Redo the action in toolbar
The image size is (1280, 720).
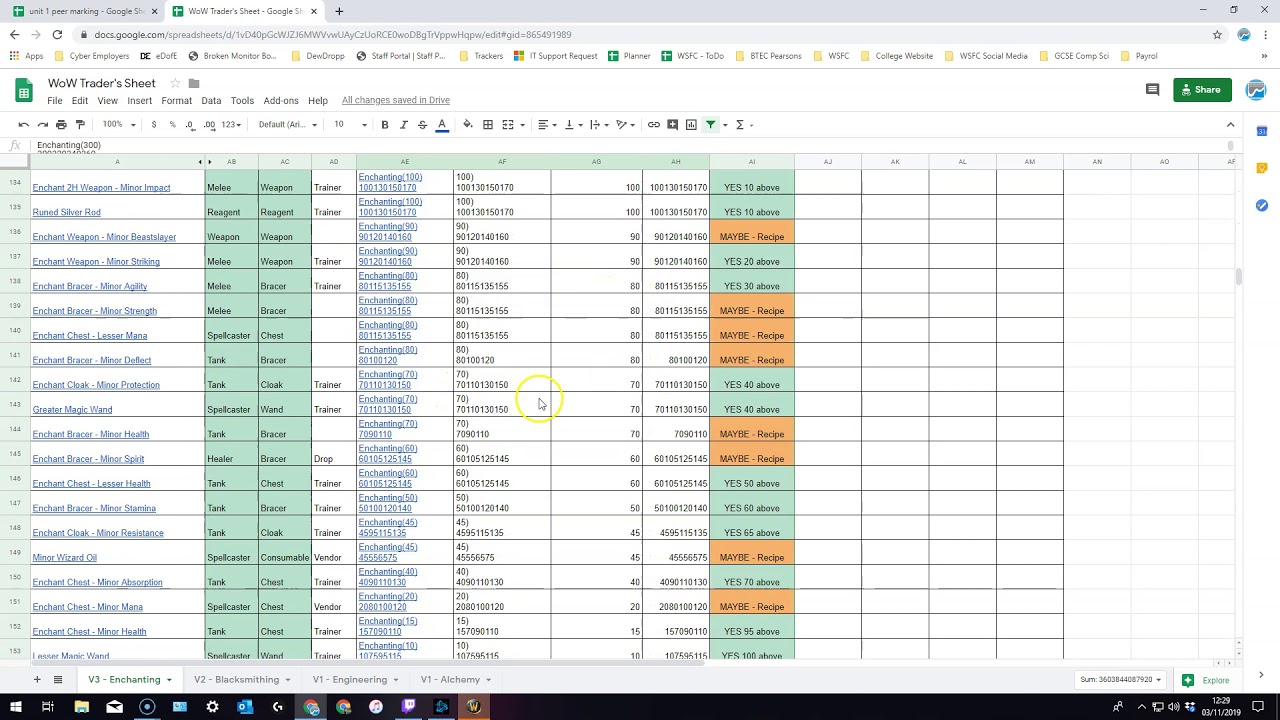pos(42,125)
